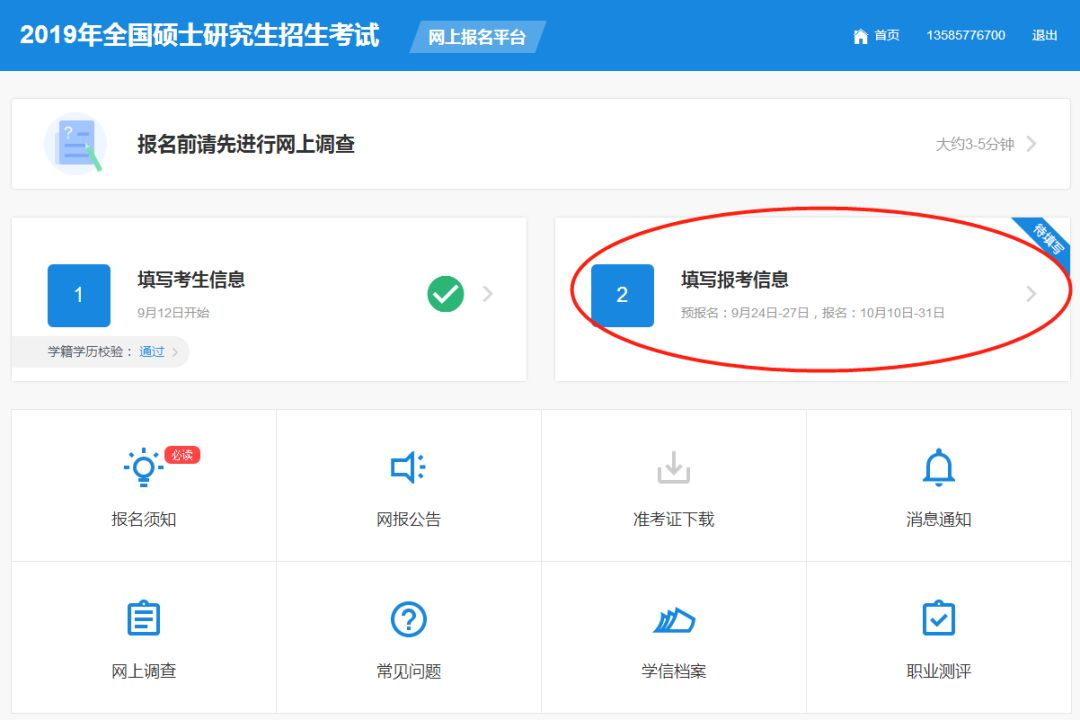
Task: Open the 报名须知 lightbulb icon
Action: (x=143, y=468)
